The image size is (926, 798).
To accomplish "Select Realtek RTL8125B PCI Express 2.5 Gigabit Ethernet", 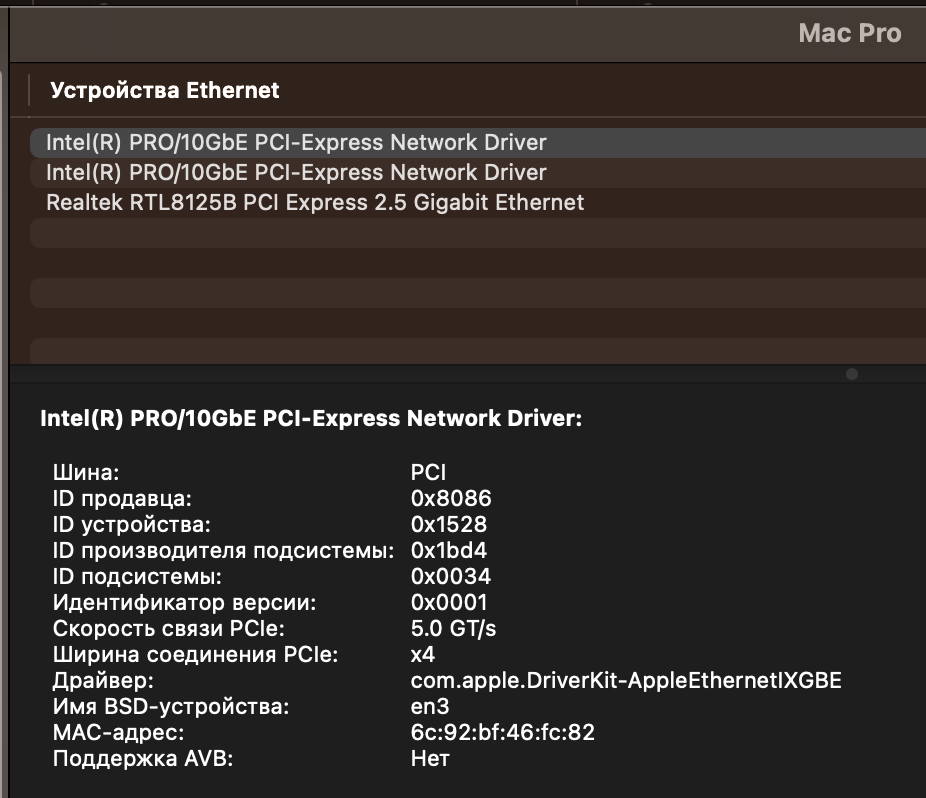I will (x=478, y=203).
